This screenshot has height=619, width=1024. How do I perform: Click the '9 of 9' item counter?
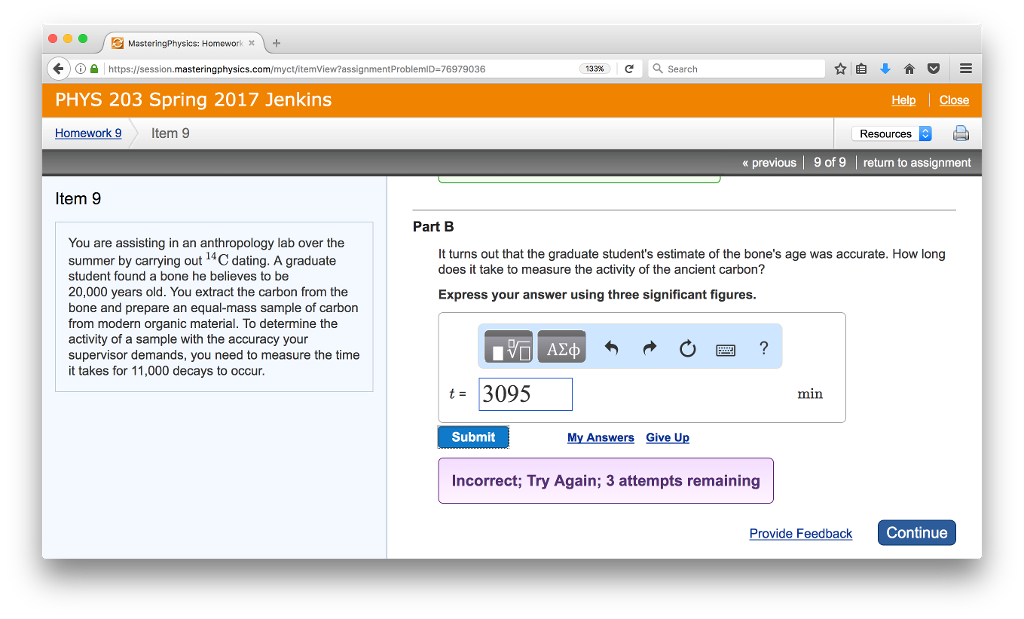click(829, 163)
